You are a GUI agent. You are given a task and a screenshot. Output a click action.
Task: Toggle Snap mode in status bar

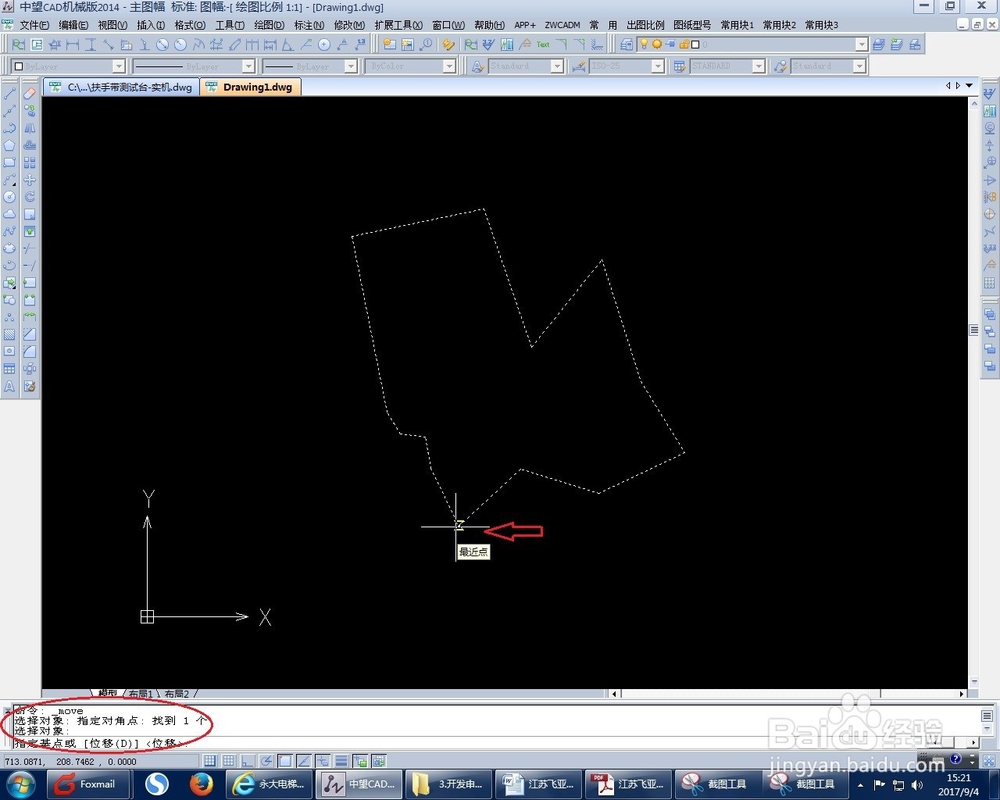pos(209,761)
